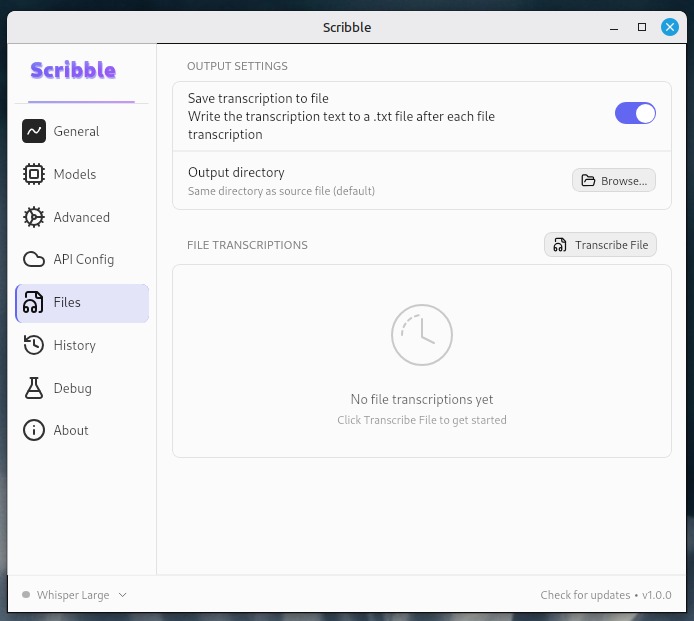Select the API Config tab

(82, 259)
